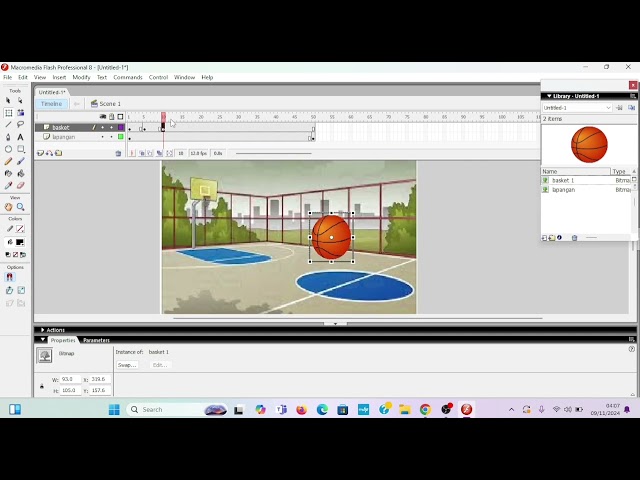Toggle Onion Skin Outlines in timeline
This screenshot has height=480, width=640.
[x=150, y=153]
